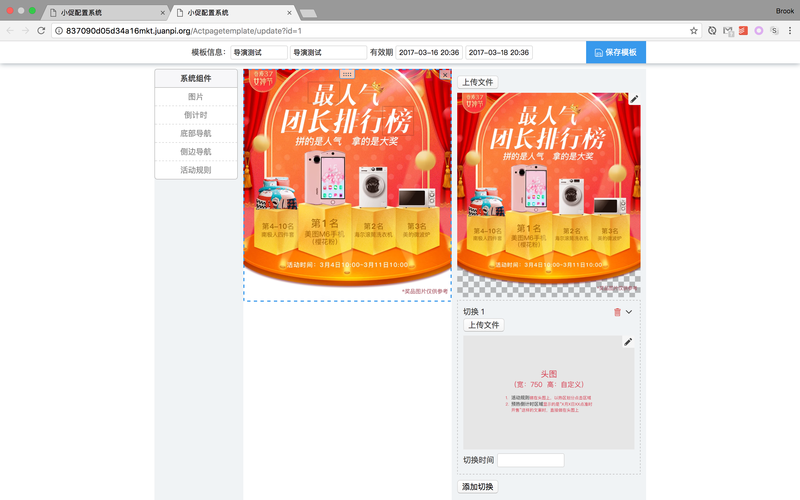Click the 有效期 label
This screenshot has height=500, width=800.
(x=381, y=53)
